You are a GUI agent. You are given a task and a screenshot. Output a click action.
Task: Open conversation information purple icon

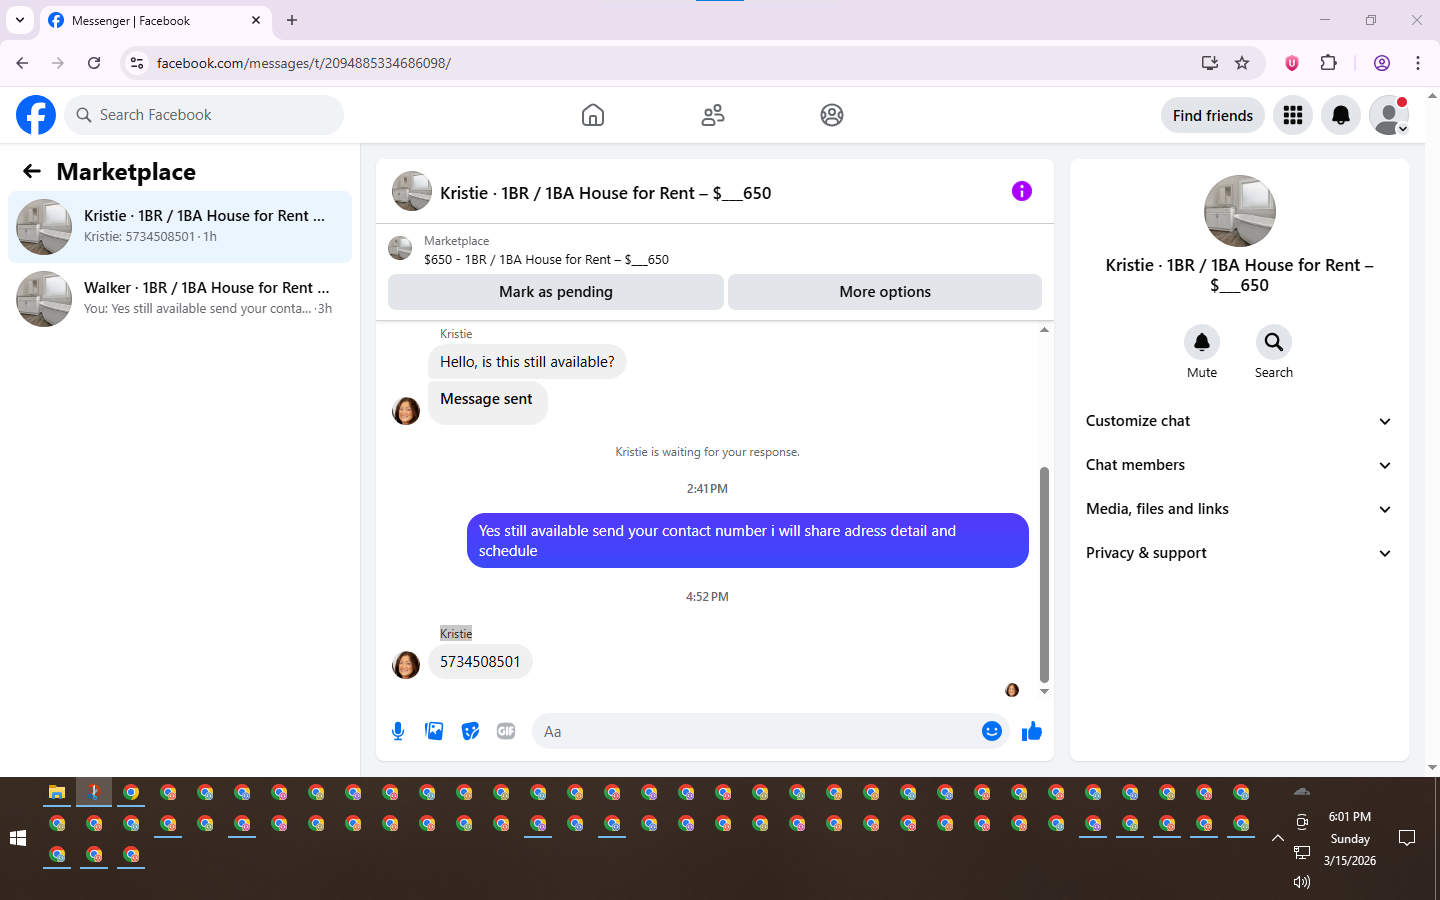(1022, 191)
